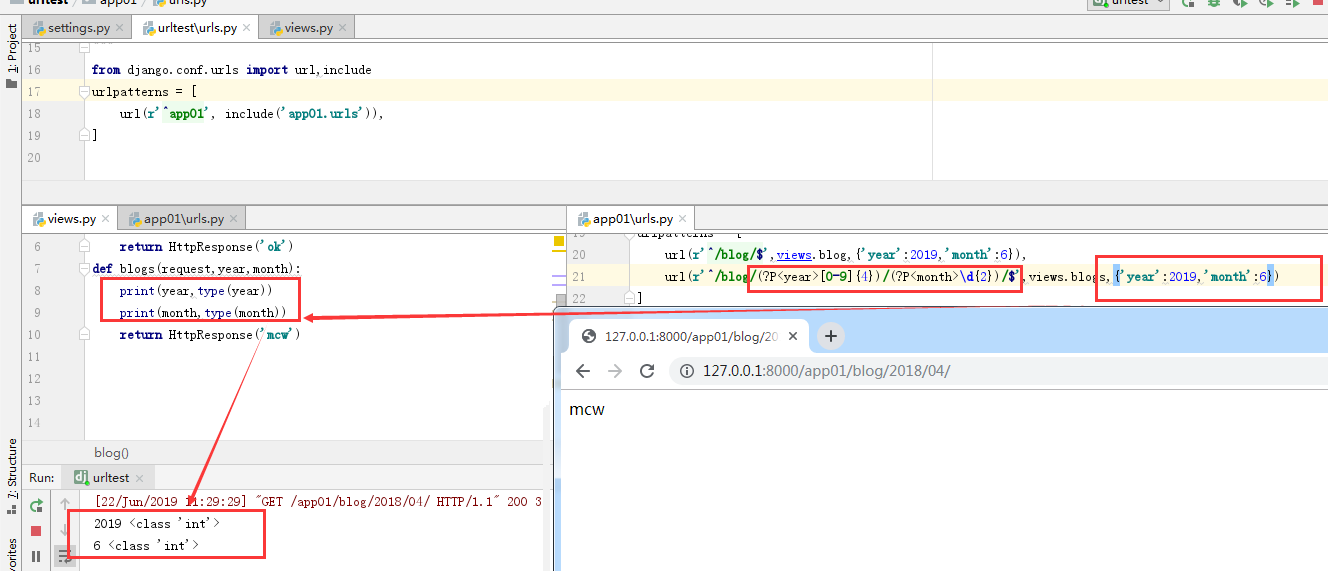Open the run configuration dropdown

1128,3
